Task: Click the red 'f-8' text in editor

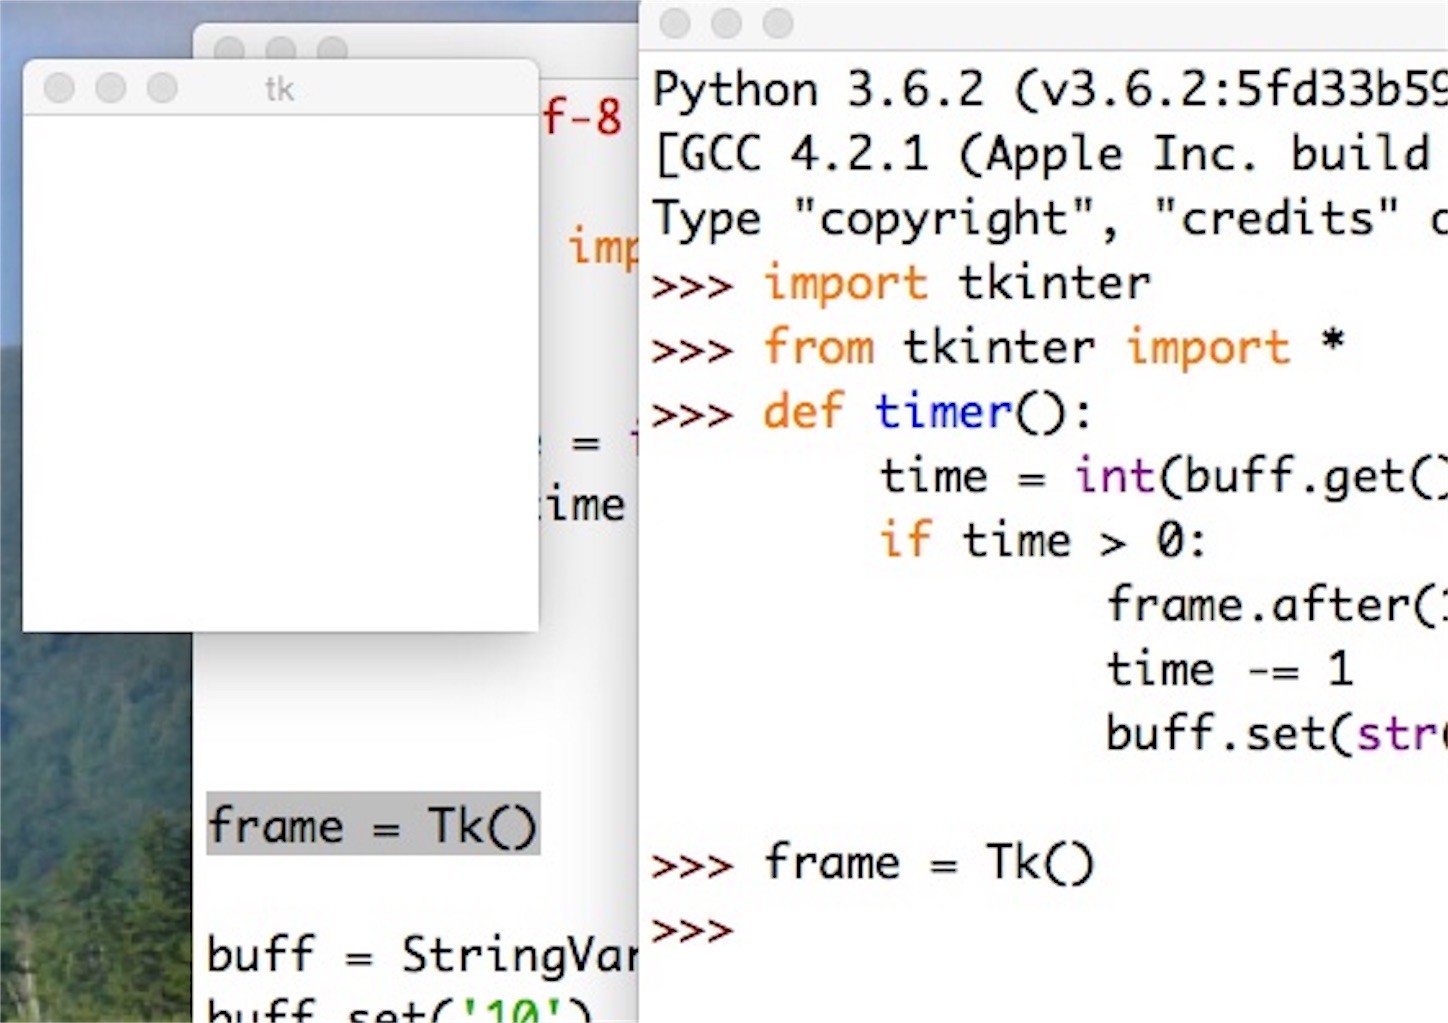Action: 582,116
